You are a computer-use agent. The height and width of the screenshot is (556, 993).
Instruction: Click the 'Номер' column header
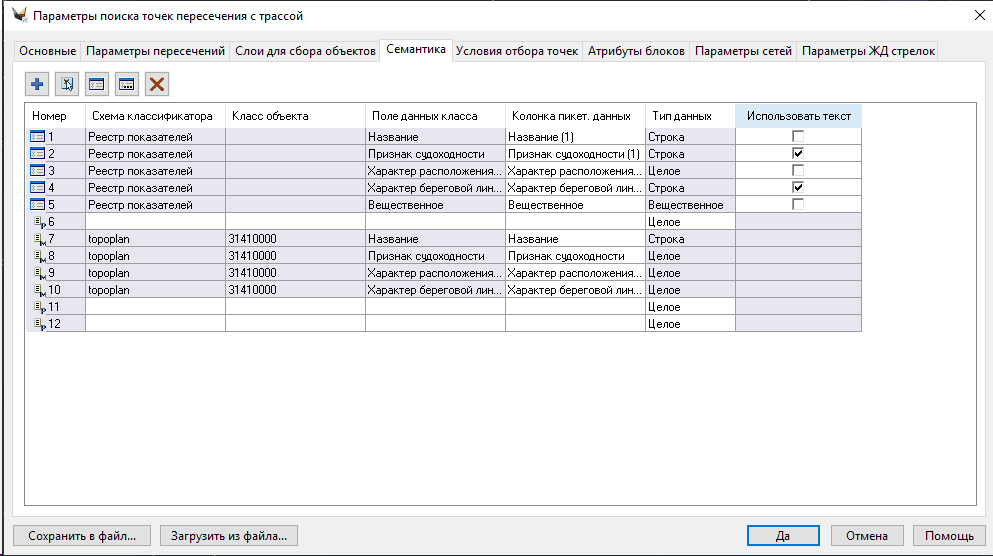tap(56, 116)
